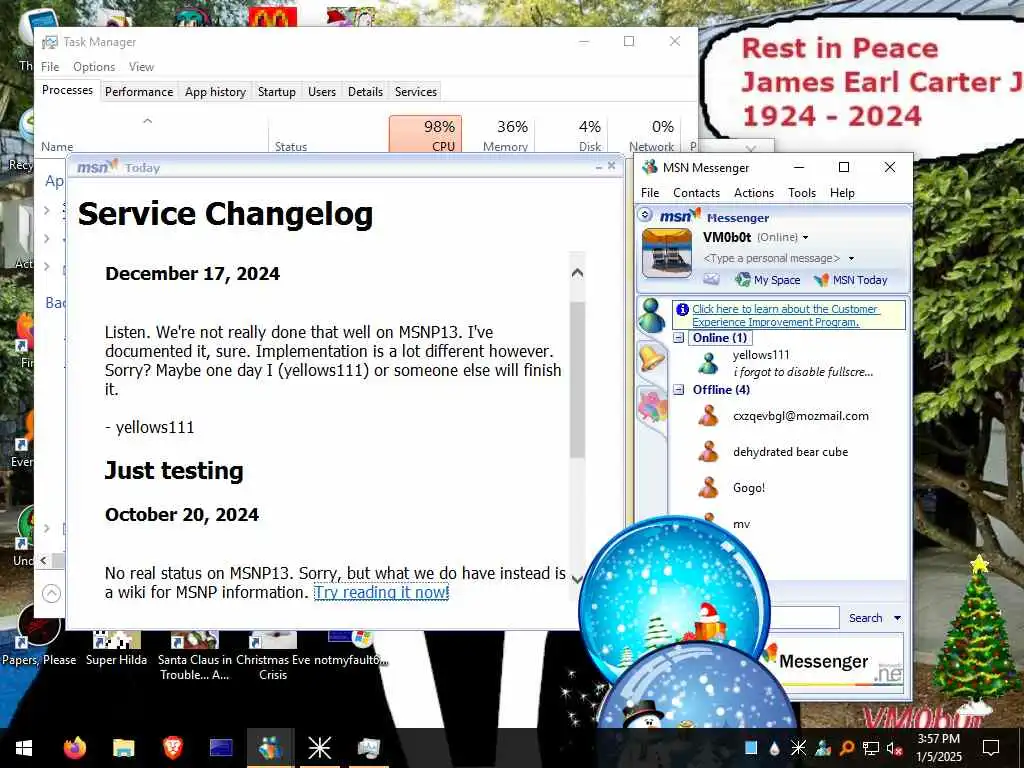1024x768 pixels.
Task: Open the Papers, Please desktop shortcut
Action: [39, 637]
